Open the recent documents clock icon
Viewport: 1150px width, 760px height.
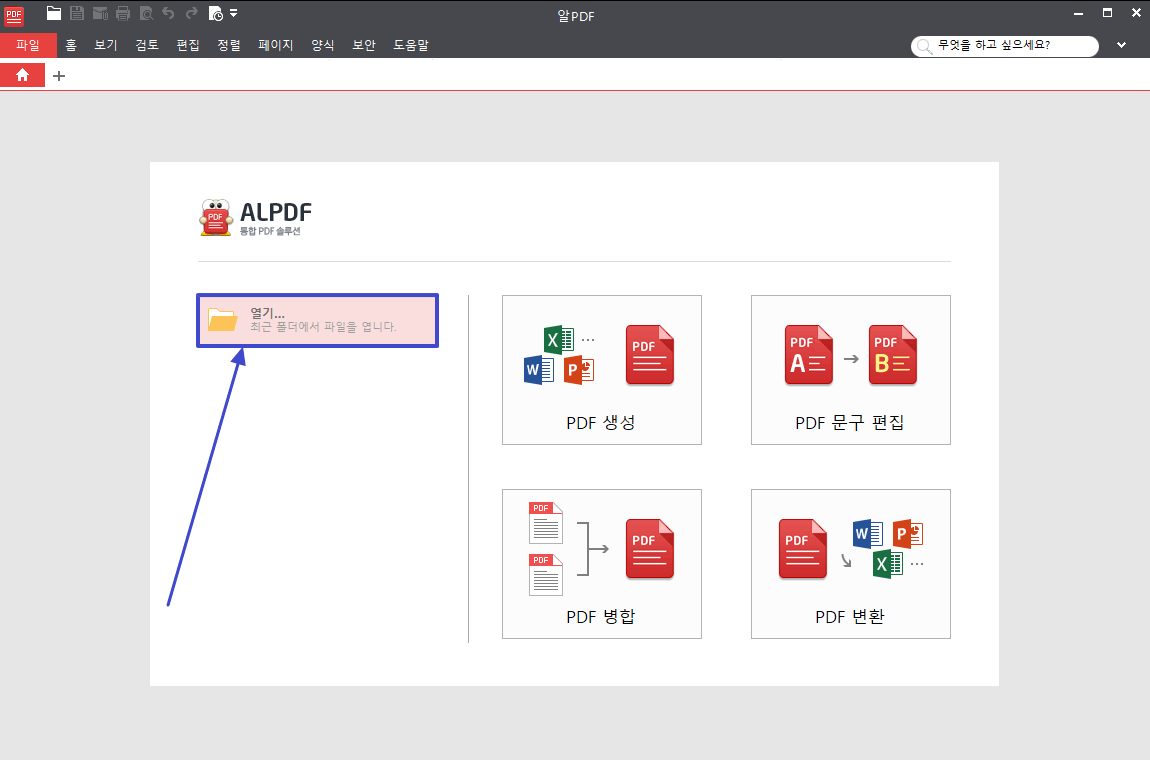point(216,13)
